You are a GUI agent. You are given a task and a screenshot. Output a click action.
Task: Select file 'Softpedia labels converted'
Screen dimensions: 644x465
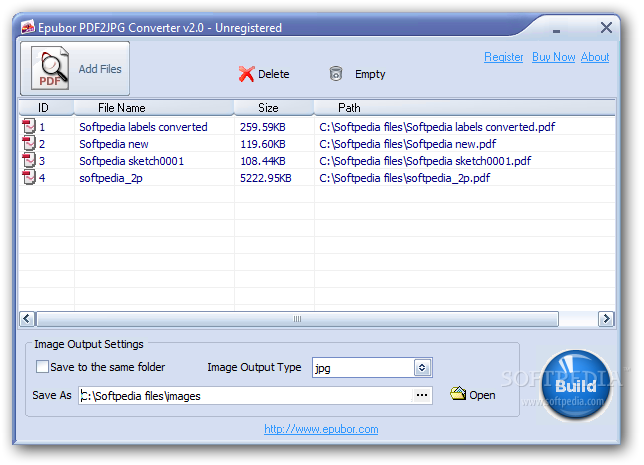tap(143, 127)
